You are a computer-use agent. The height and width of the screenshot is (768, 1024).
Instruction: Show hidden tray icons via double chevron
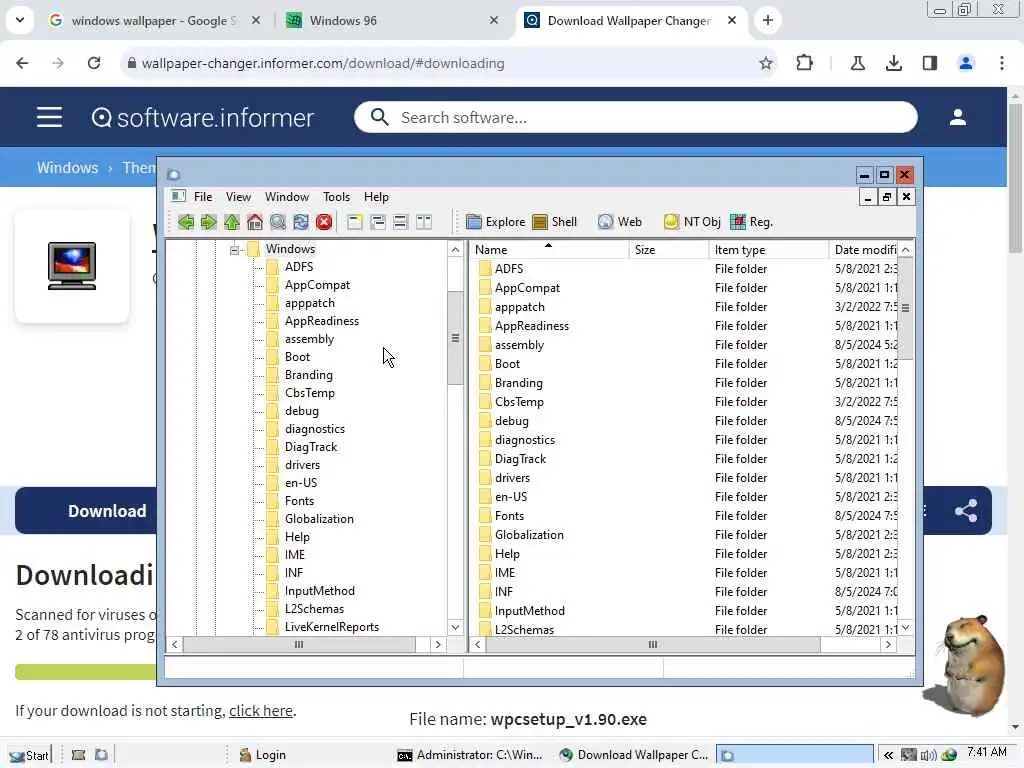click(888, 755)
